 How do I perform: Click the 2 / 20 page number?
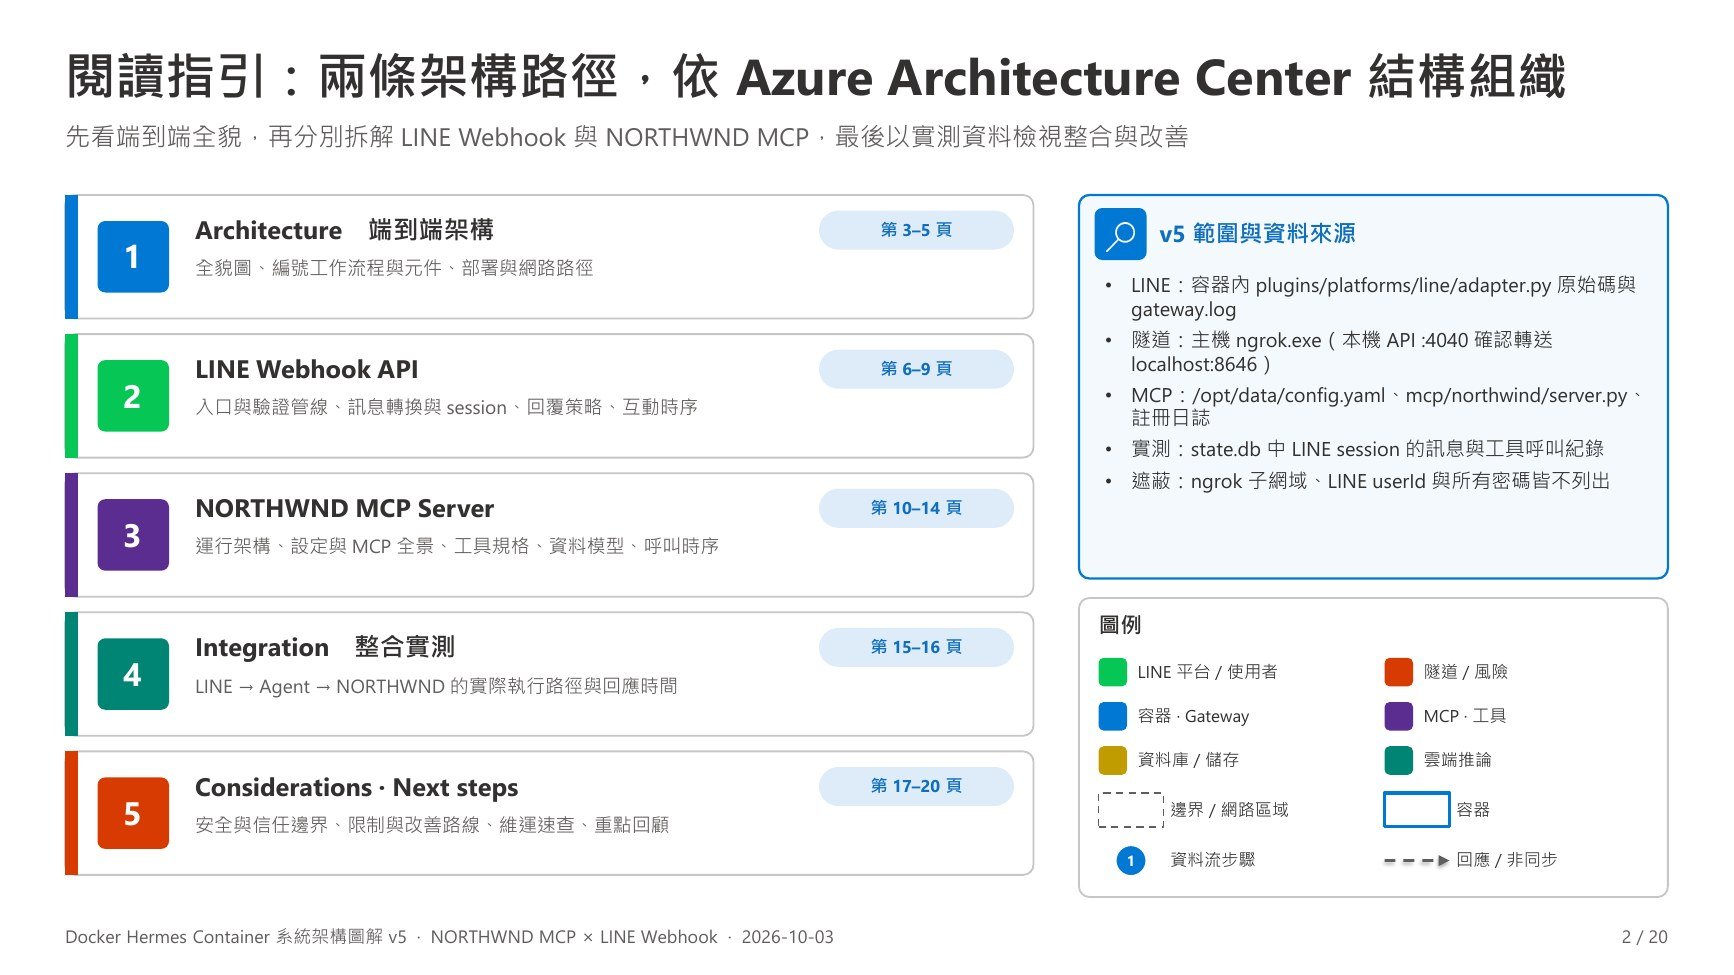1644,937
